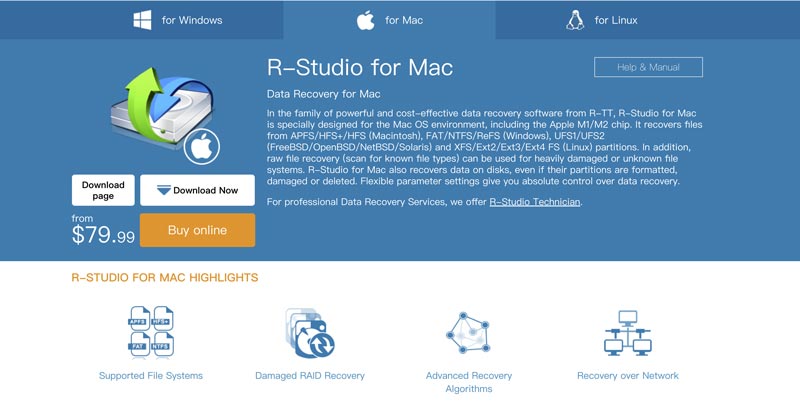Open the Advanced Recovery Algorithms link
800x407 pixels.
point(468,382)
